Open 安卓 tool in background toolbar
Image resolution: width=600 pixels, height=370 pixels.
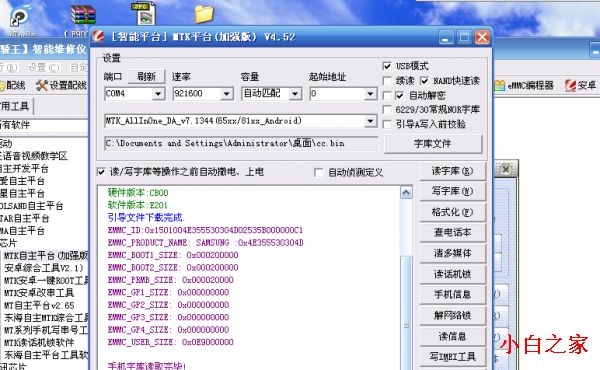[580, 85]
